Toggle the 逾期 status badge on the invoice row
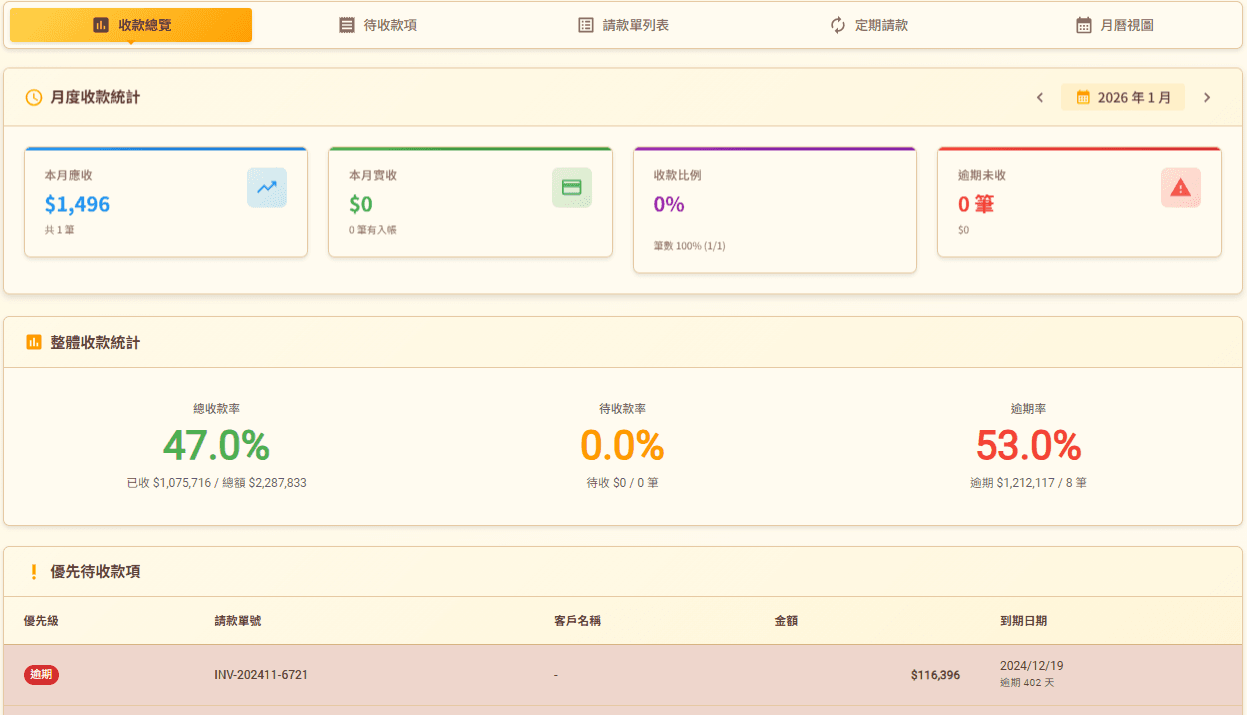Viewport: 1247px width, 715px height. click(41, 674)
